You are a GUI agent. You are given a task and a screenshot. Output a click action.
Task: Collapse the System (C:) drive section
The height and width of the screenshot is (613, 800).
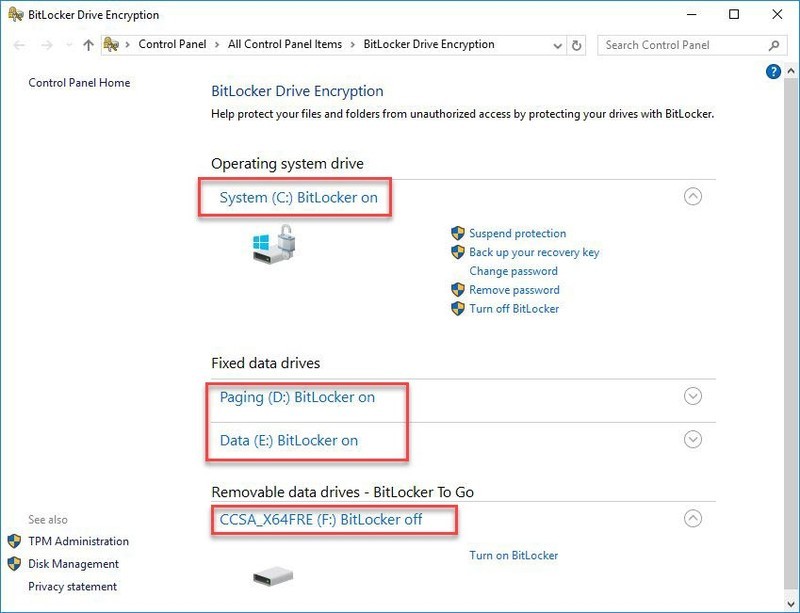coord(692,197)
